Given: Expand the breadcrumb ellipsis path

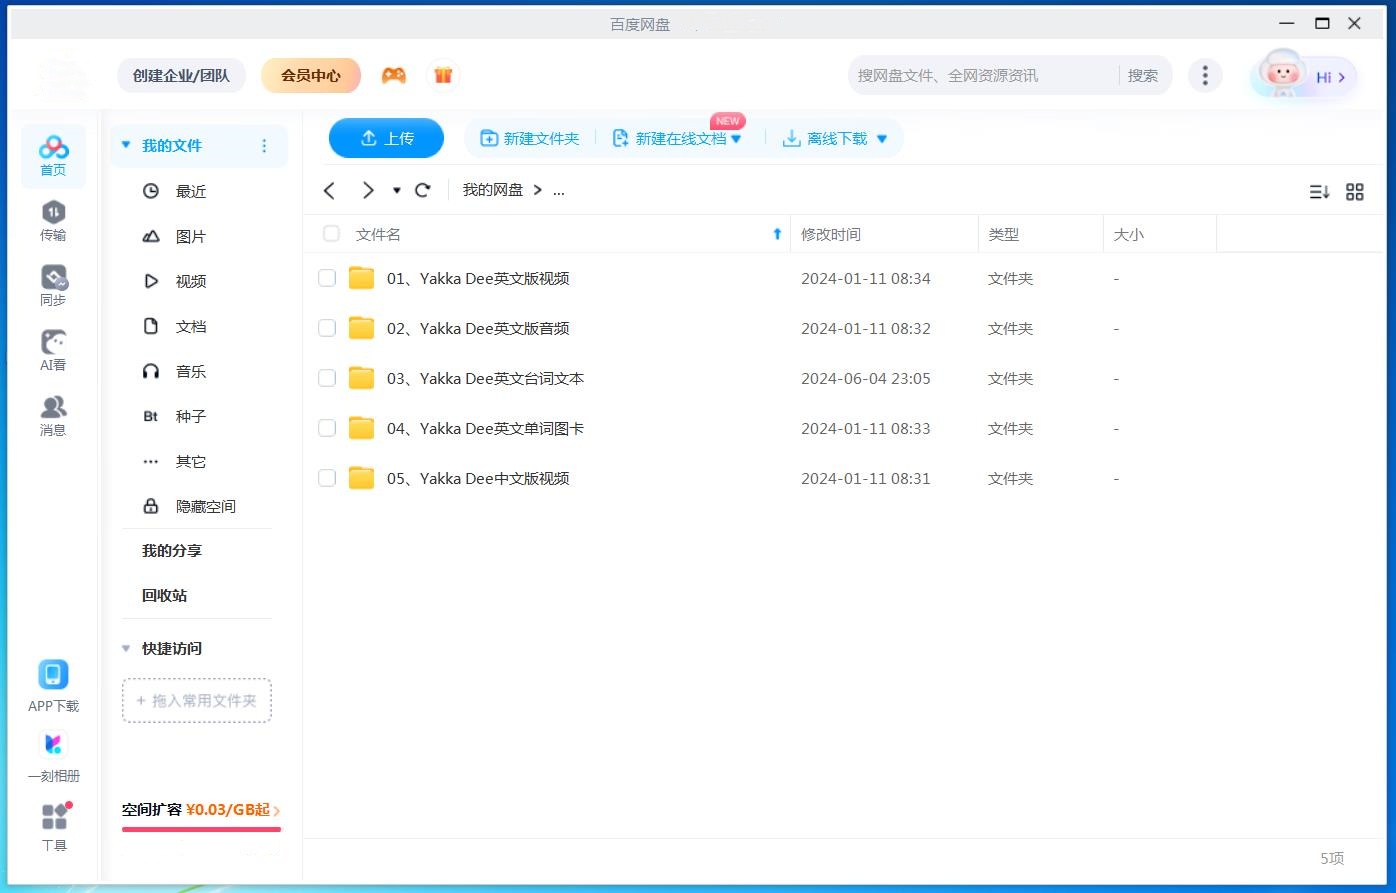Looking at the screenshot, I should point(559,190).
